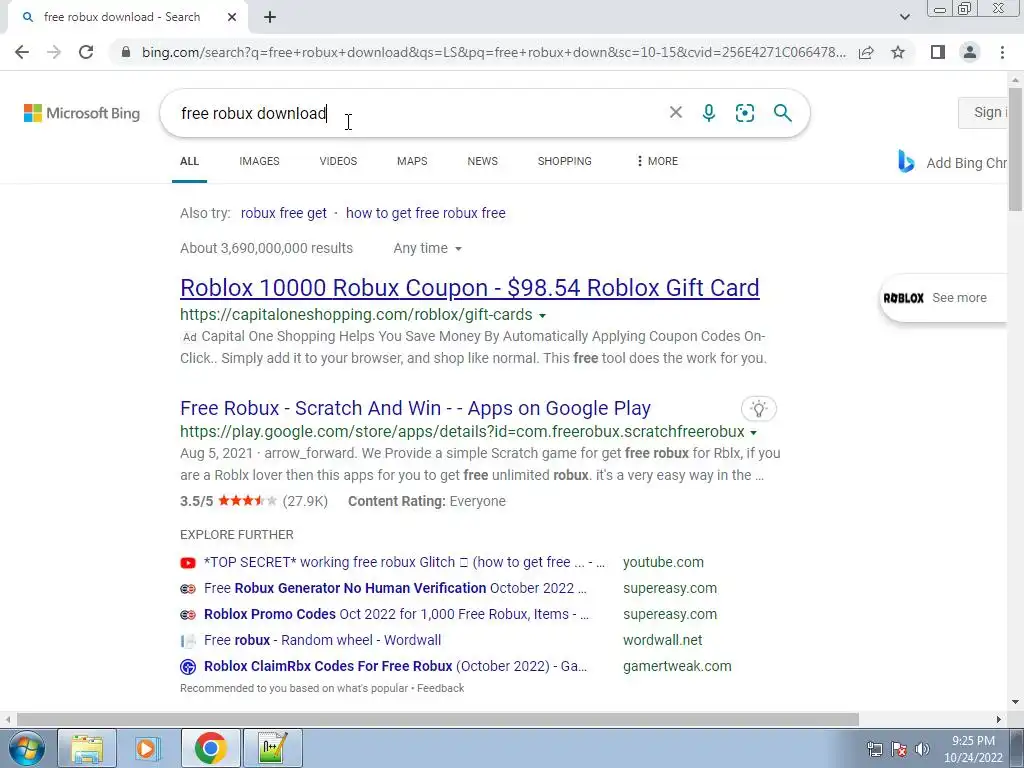The image size is (1024, 768).
Task: Click inside the Bing search text field
Action: pyautogui.click(x=418, y=113)
